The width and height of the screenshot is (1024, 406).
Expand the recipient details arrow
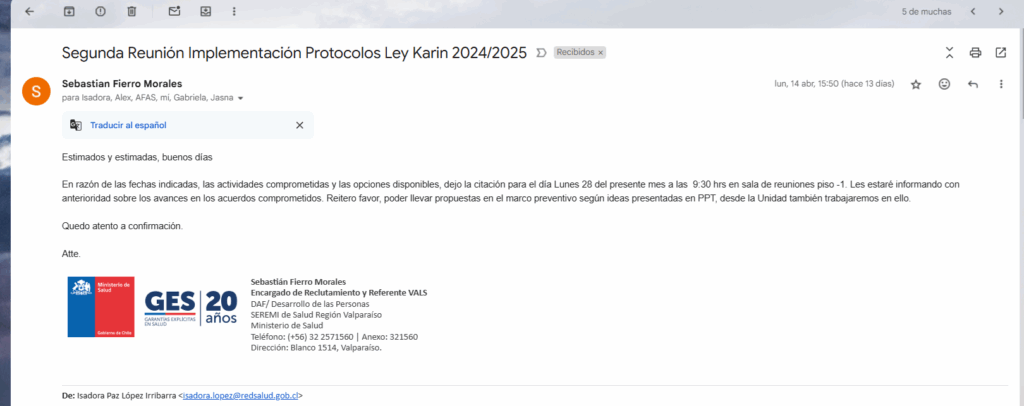click(x=240, y=99)
